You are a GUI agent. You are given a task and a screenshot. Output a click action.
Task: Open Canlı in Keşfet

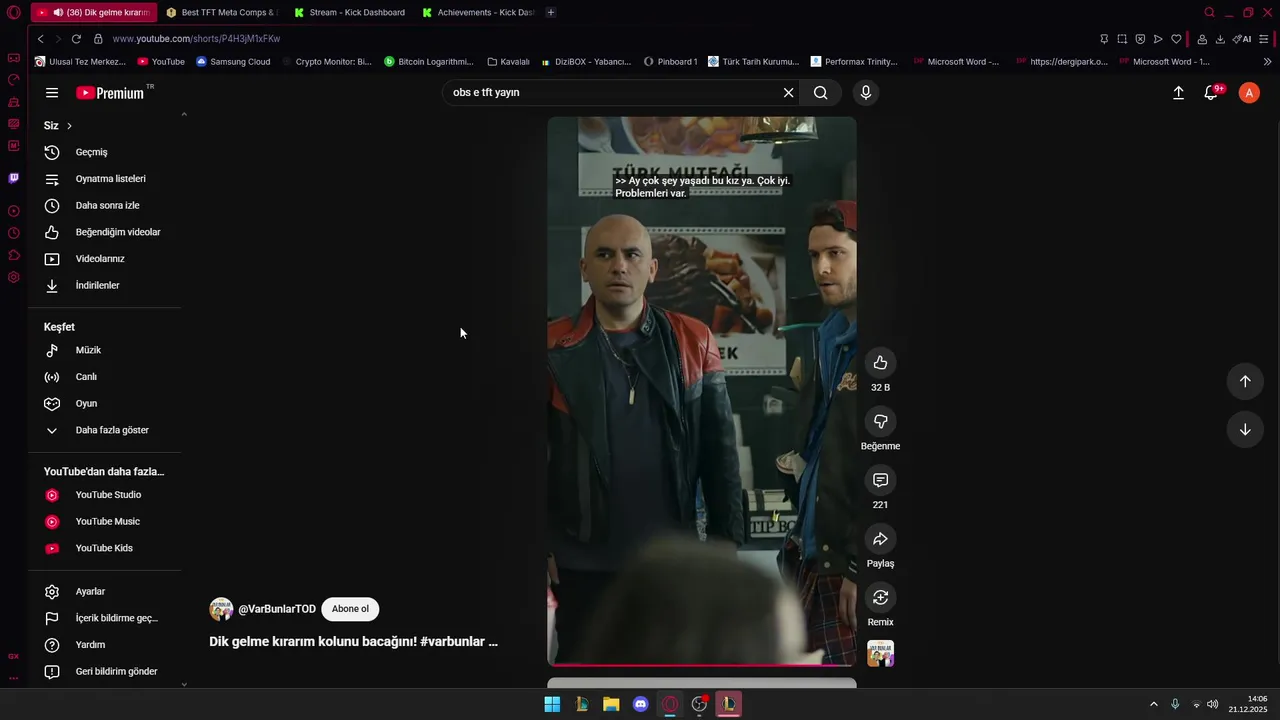pyautogui.click(x=105, y=377)
